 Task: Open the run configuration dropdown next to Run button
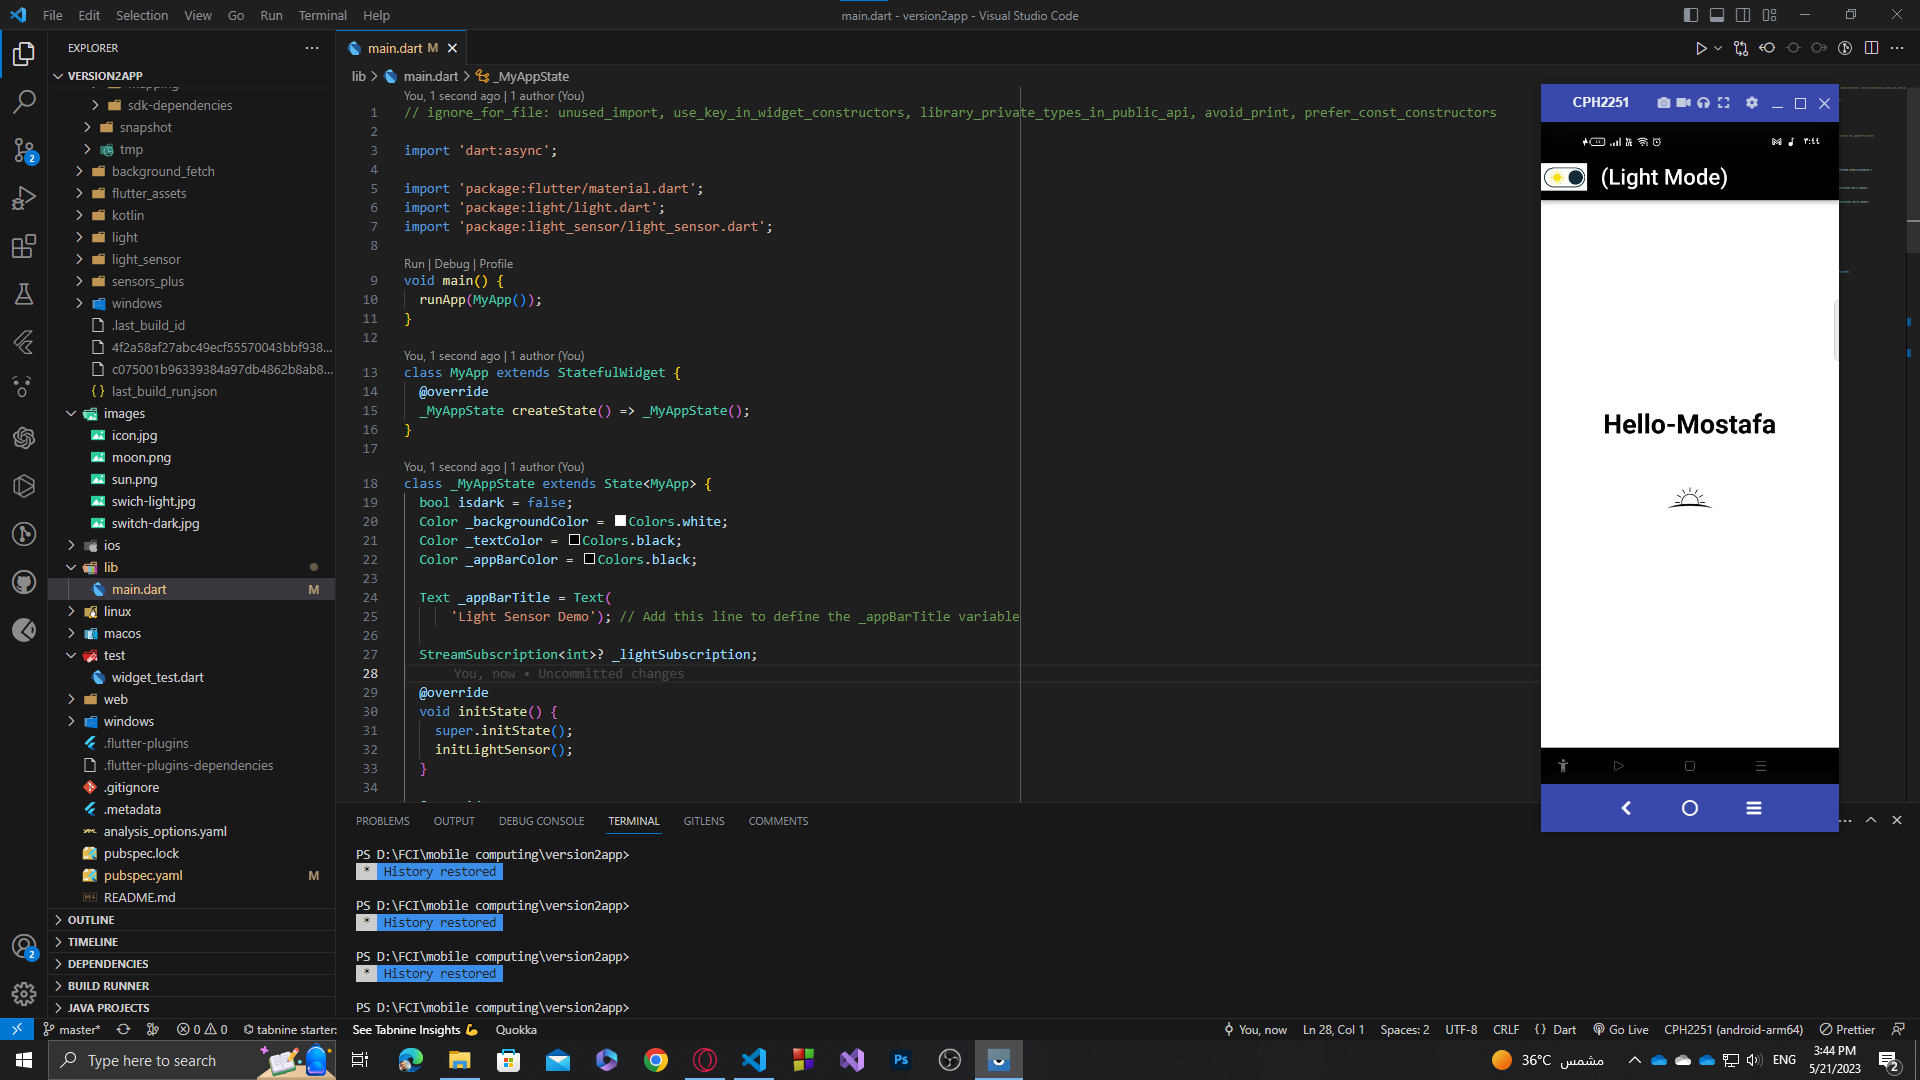point(1717,47)
